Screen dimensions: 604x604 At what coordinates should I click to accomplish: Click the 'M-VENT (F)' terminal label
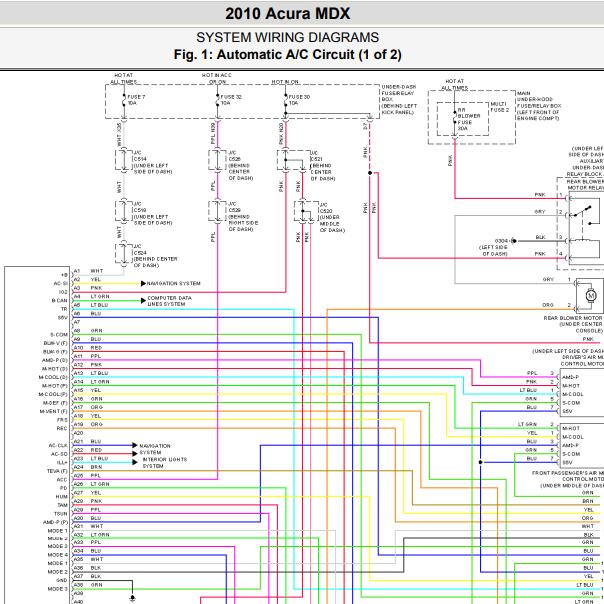coord(54,411)
